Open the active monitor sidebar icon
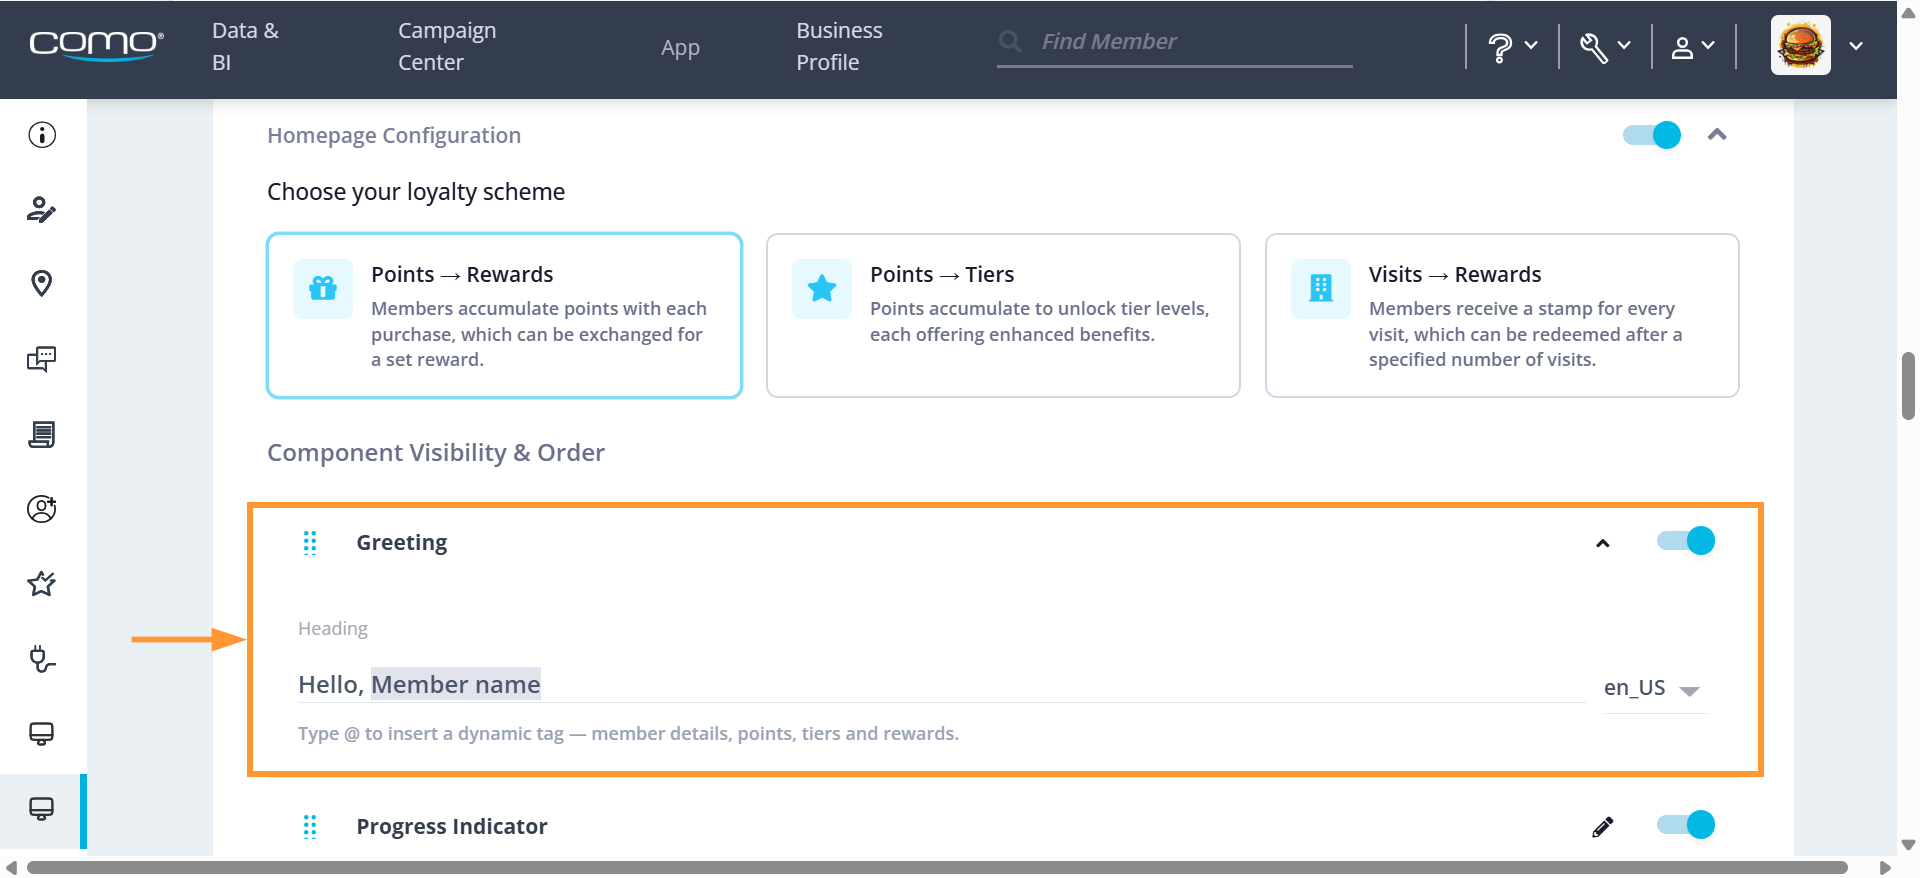 [42, 809]
